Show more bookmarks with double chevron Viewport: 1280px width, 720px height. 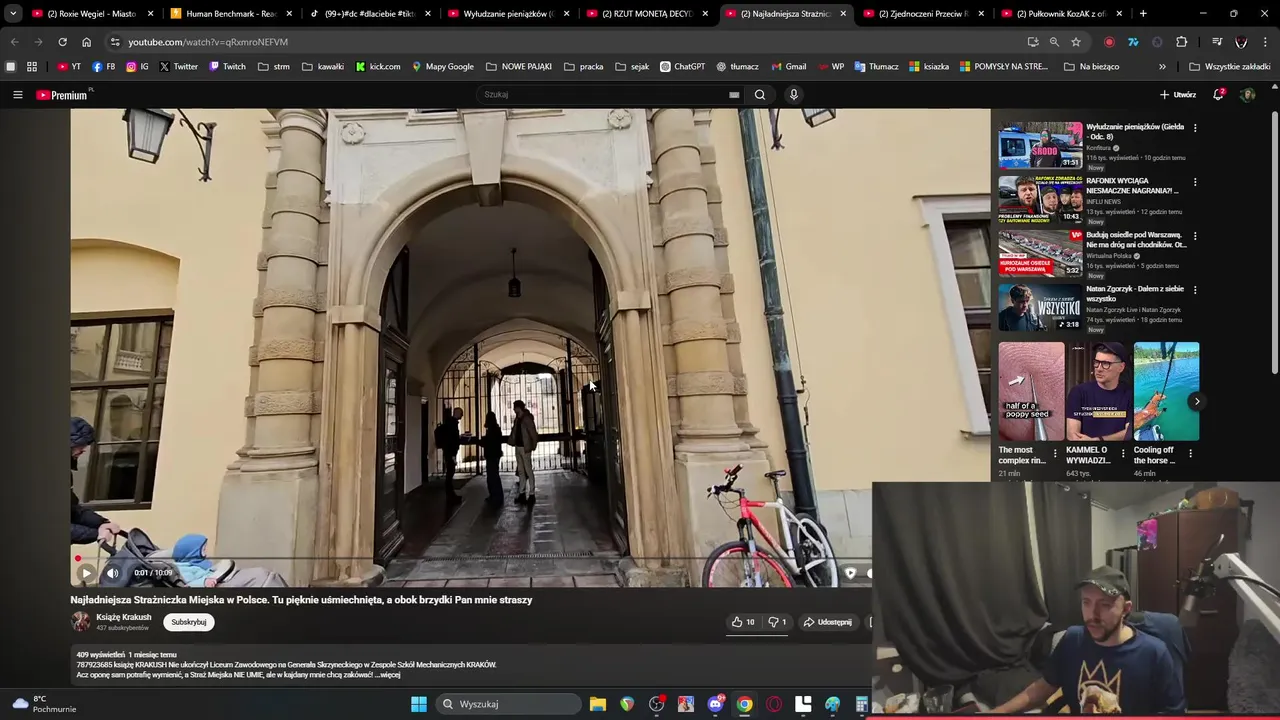pyautogui.click(x=1162, y=67)
